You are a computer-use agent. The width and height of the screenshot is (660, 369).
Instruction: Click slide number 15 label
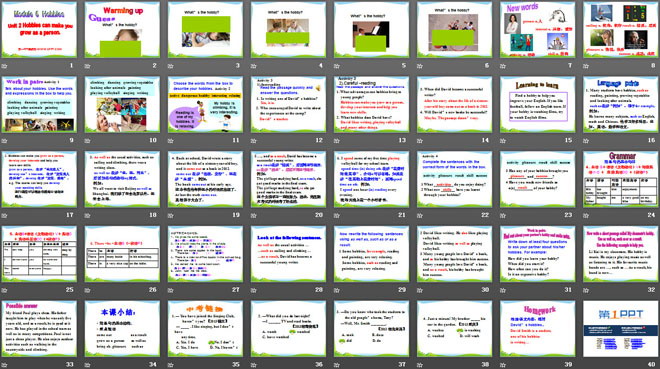point(568,140)
